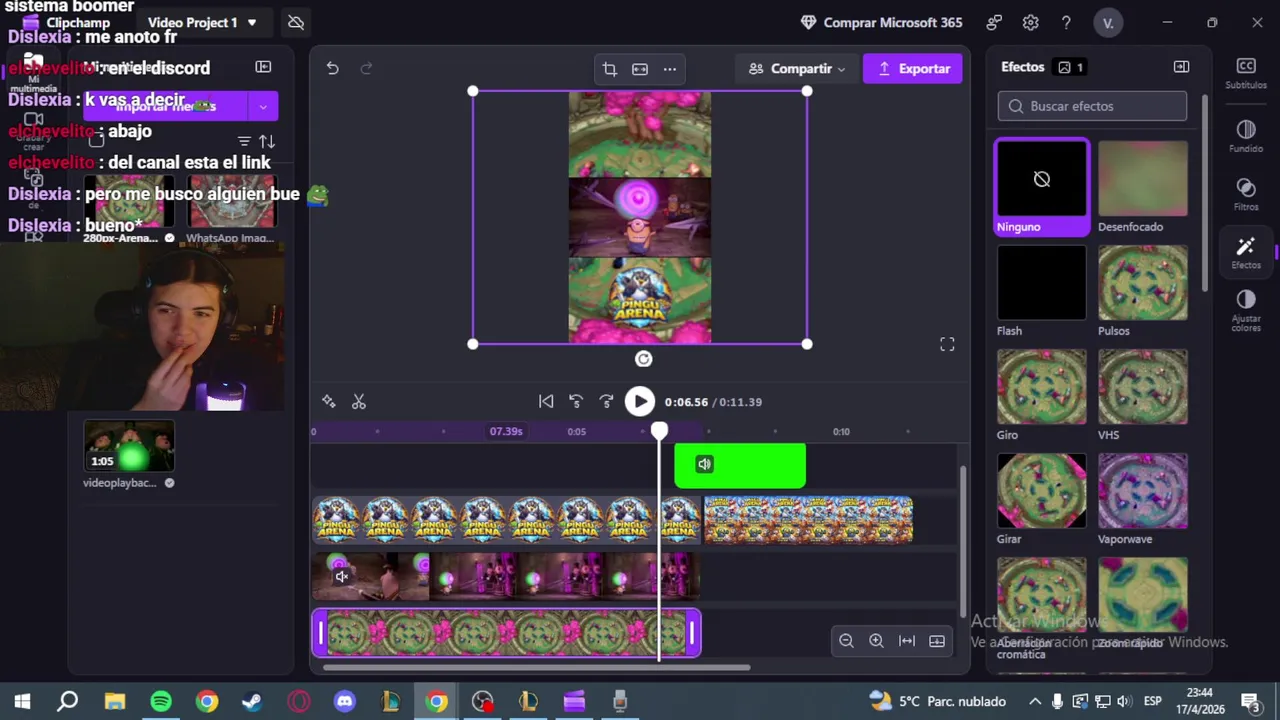Click the magic sparkle tool on timeline toolbar

click(328, 402)
